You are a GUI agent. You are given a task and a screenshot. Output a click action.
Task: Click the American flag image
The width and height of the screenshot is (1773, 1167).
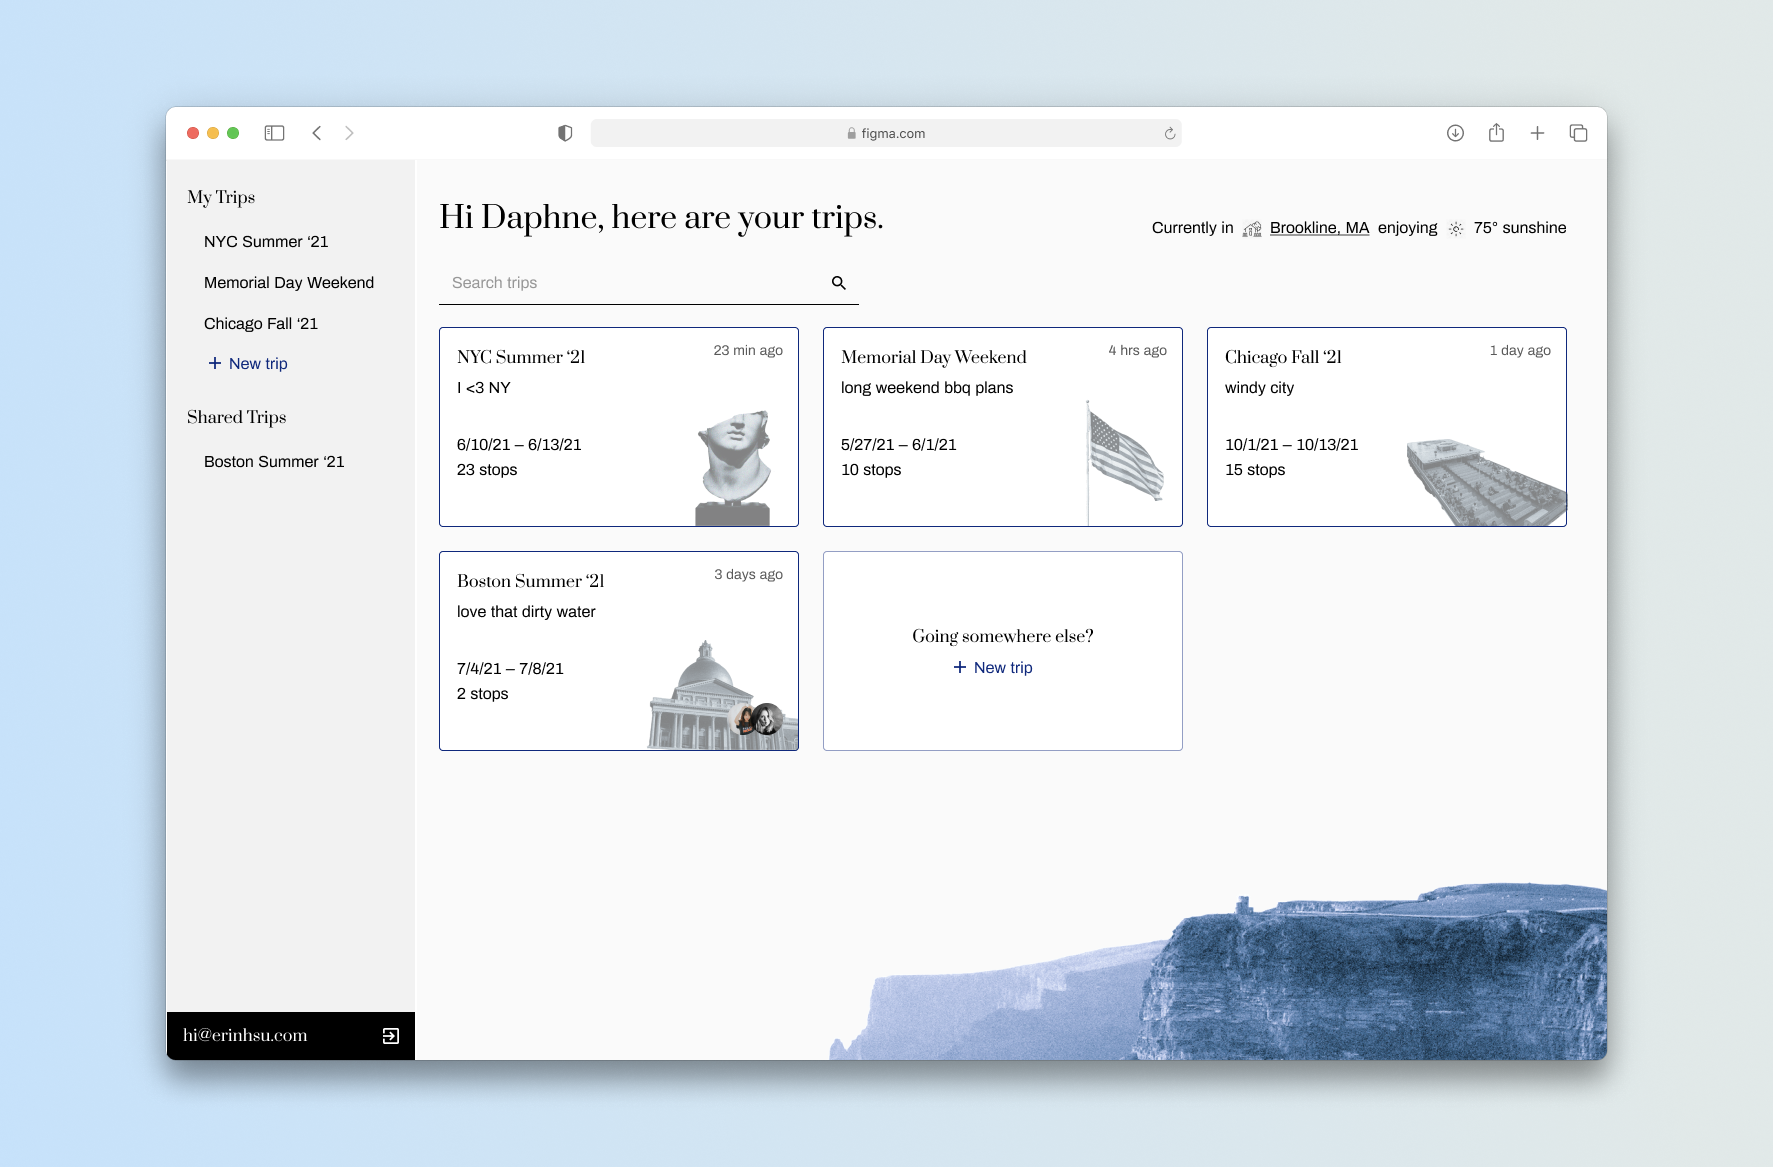pyautogui.click(x=1125, y=463)
